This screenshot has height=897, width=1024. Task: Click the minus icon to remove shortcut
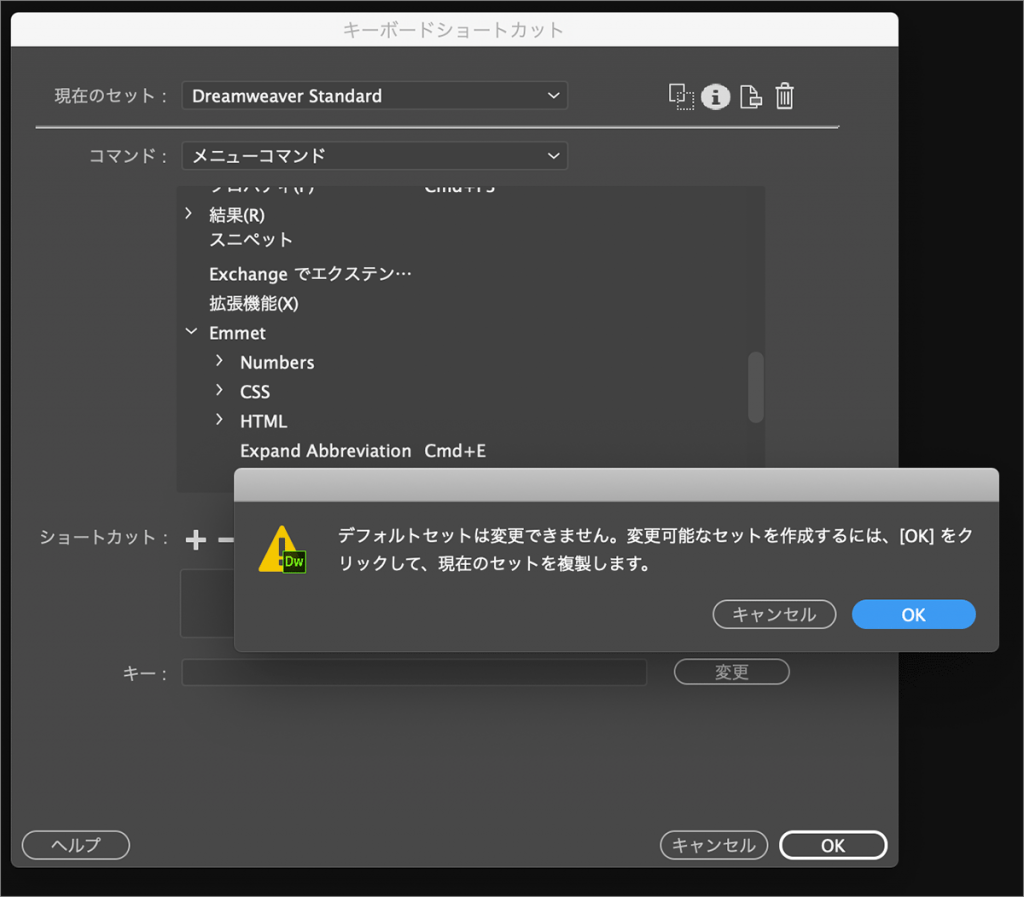(225, 540)
